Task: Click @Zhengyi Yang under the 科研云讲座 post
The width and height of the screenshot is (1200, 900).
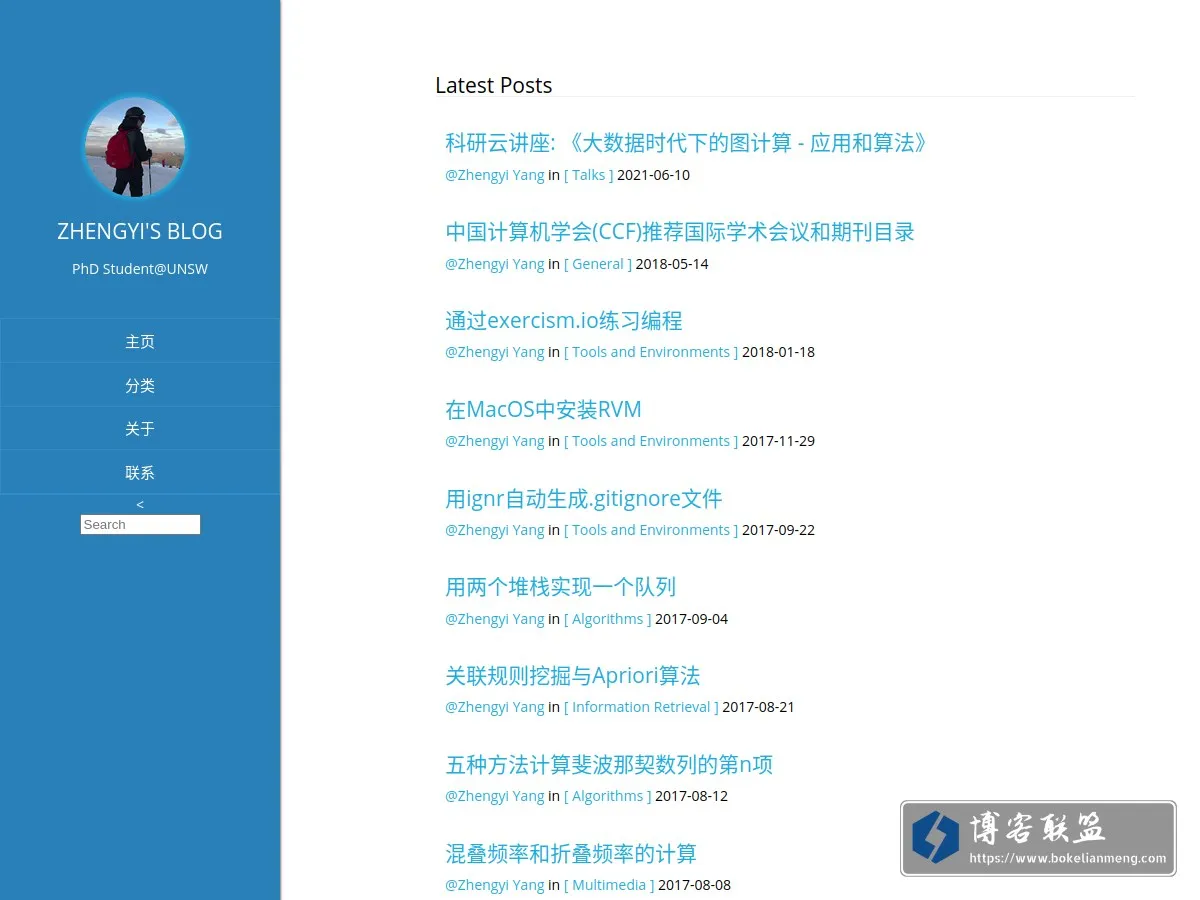Action: (x=495, y=175)
